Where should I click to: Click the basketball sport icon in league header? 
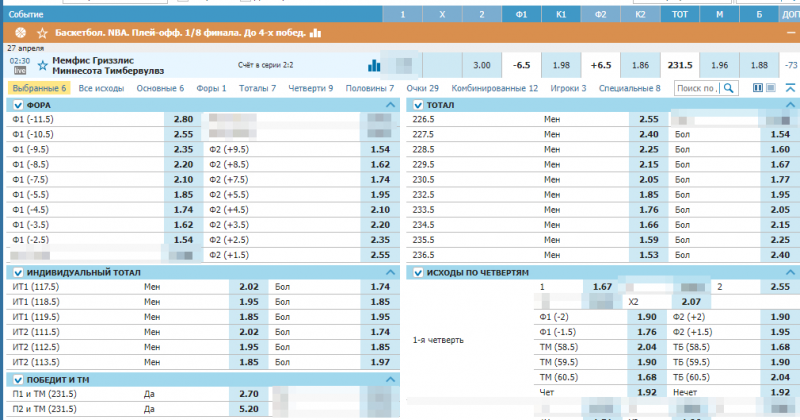pos(20,33)
